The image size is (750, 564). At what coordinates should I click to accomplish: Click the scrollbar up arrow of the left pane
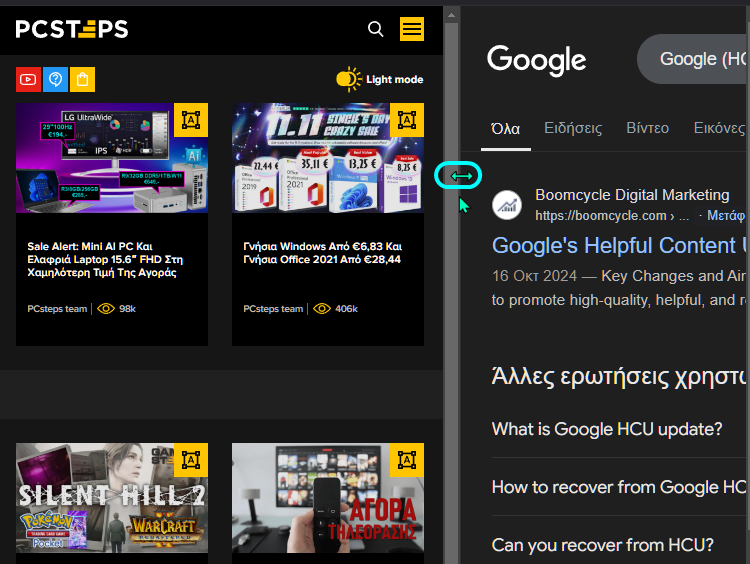pos(451,15)
